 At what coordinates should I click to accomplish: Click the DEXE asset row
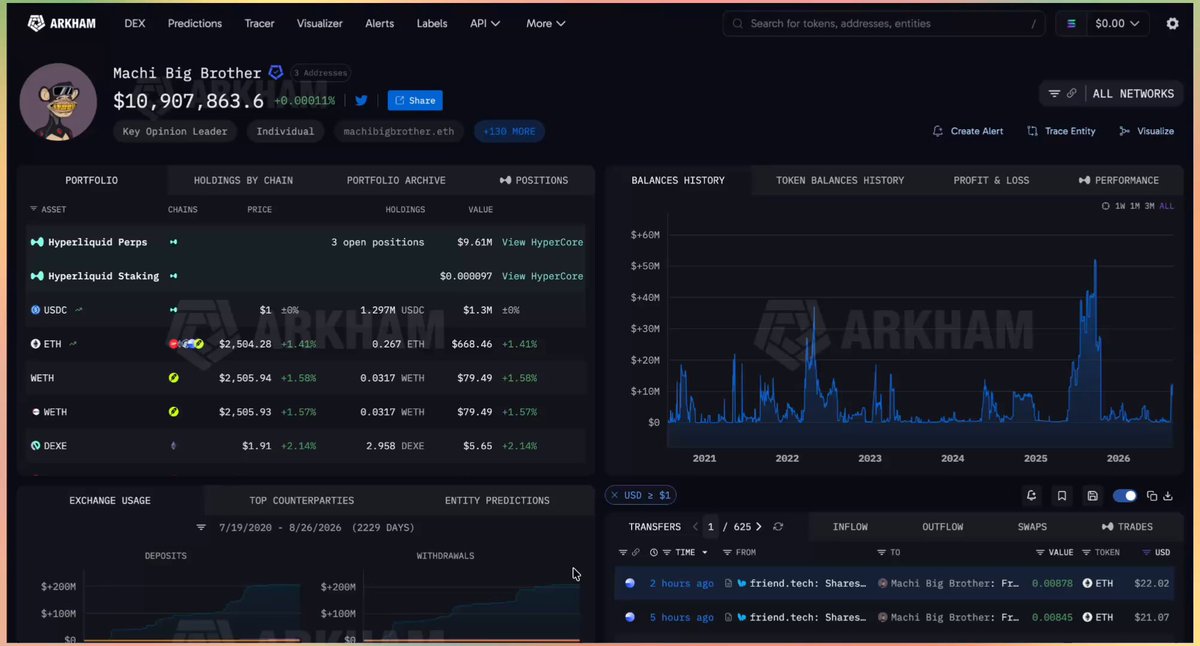[306, 446]
